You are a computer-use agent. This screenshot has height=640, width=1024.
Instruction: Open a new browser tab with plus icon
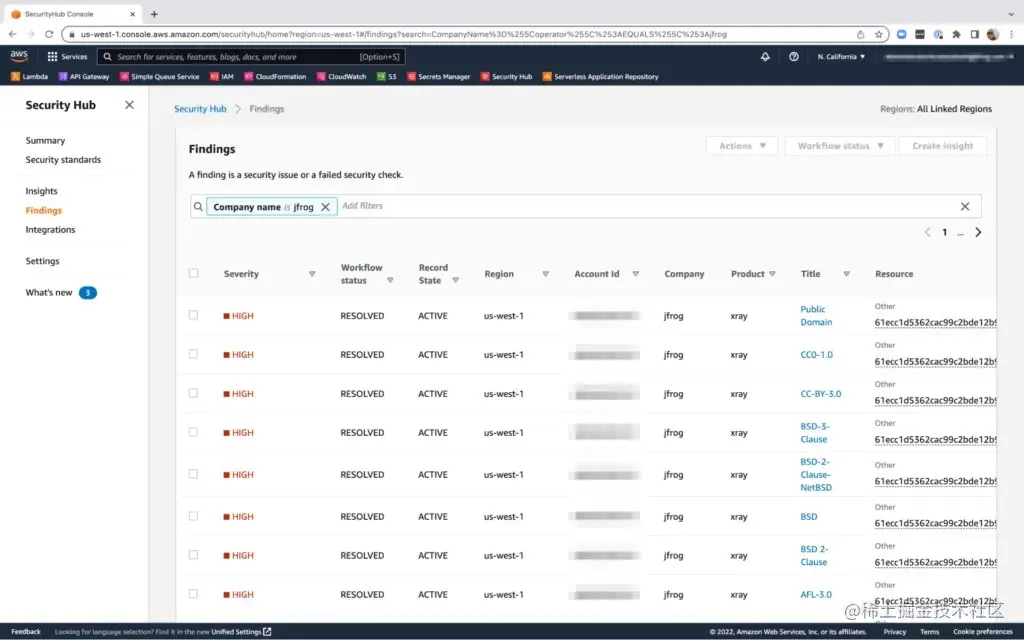coord(154,14)
